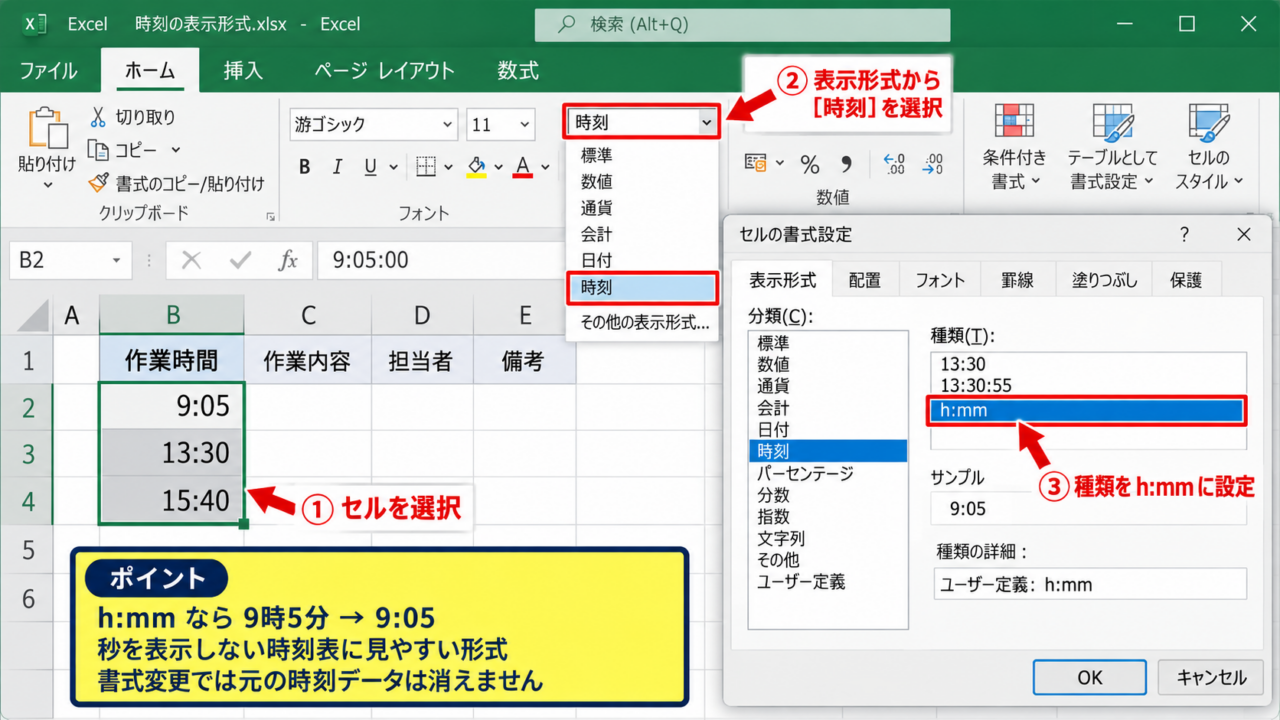Select column C header
1280x720 pixels.
[308, 316]
